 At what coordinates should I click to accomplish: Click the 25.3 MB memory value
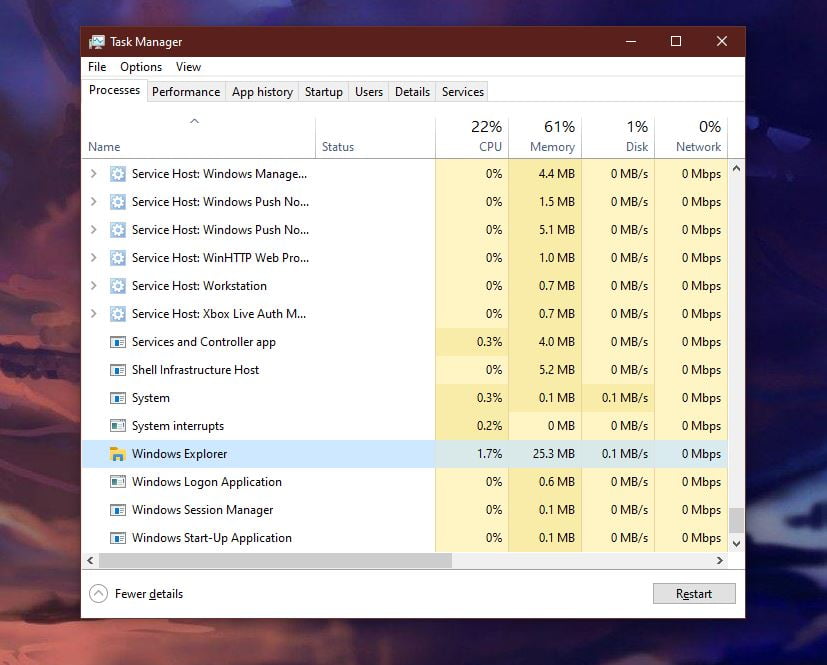point(553,454)
